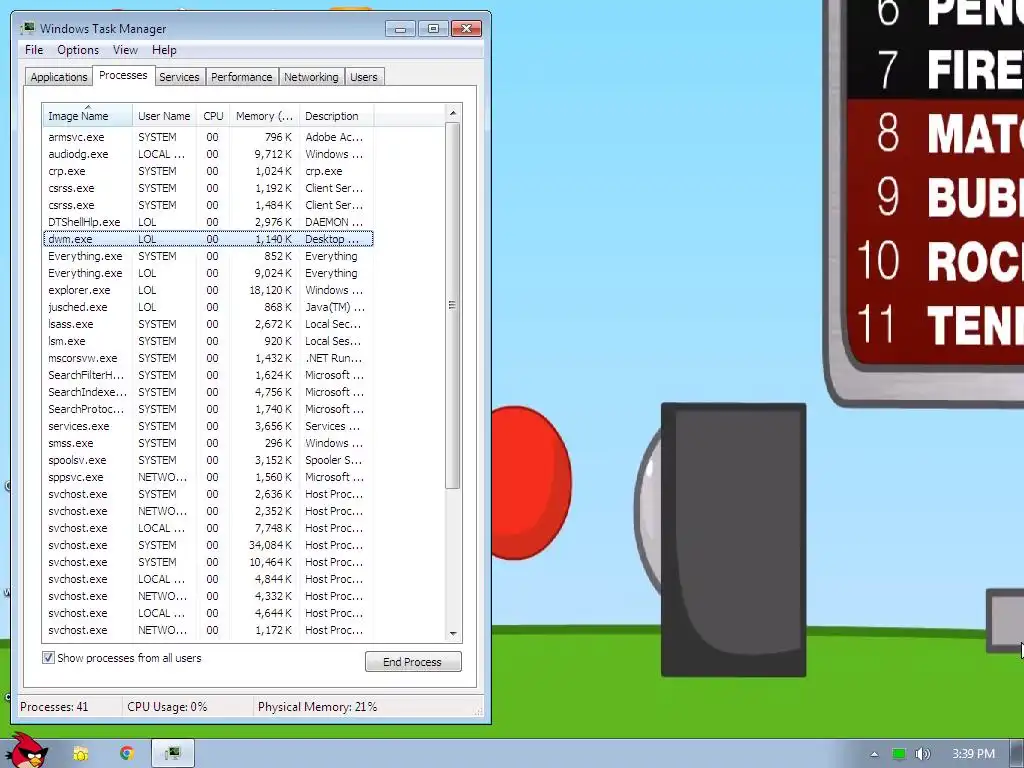This screenshot has height=768, width=1024.
Task: Click the taskbar clock showing 3:39 PM
Action: tap(973, 754)
